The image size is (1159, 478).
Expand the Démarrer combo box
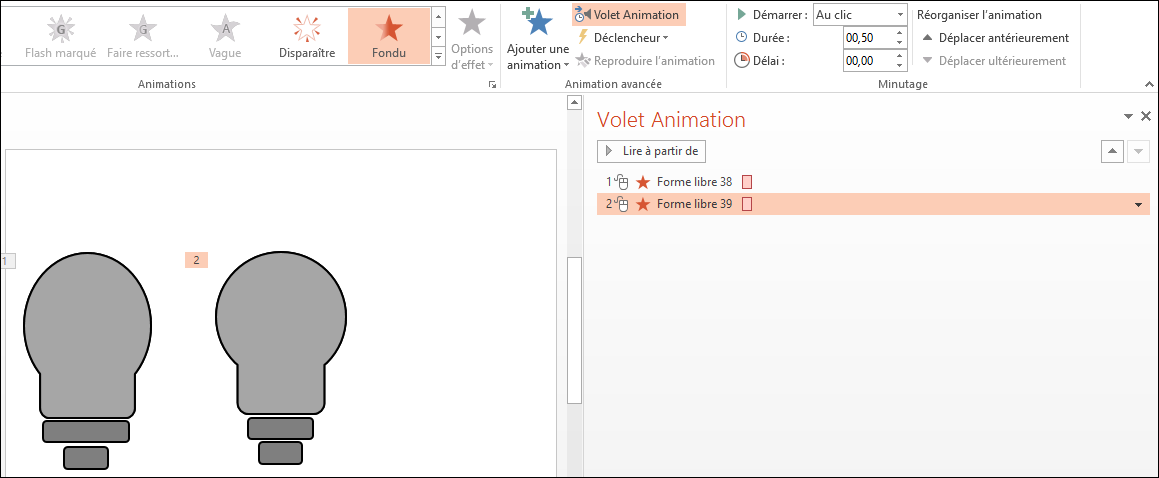[901, 15]
